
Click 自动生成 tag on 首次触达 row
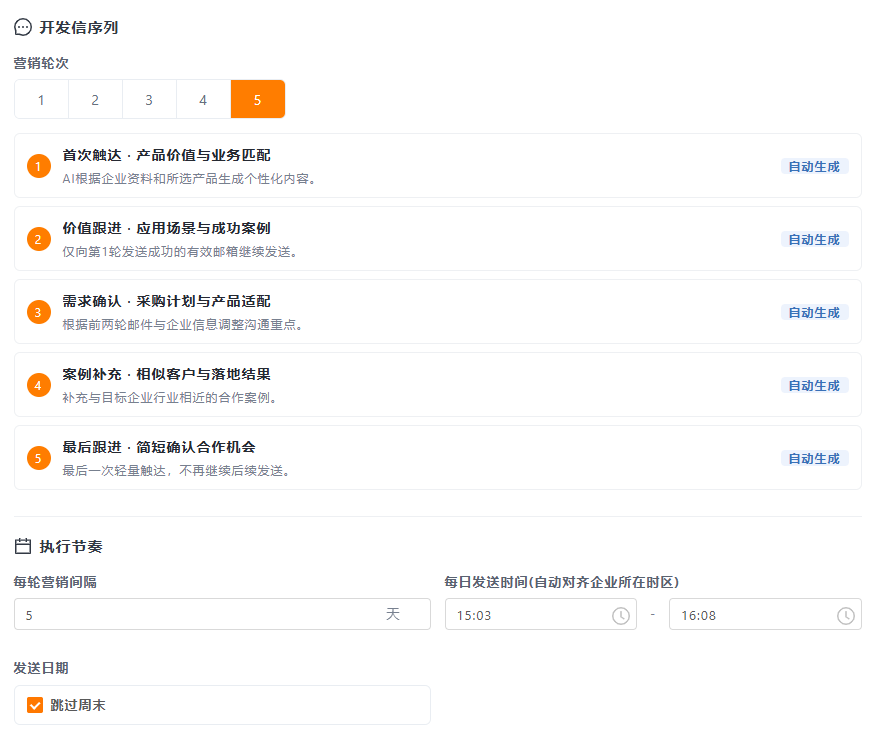pyautogui.click(x=814, y=167)
